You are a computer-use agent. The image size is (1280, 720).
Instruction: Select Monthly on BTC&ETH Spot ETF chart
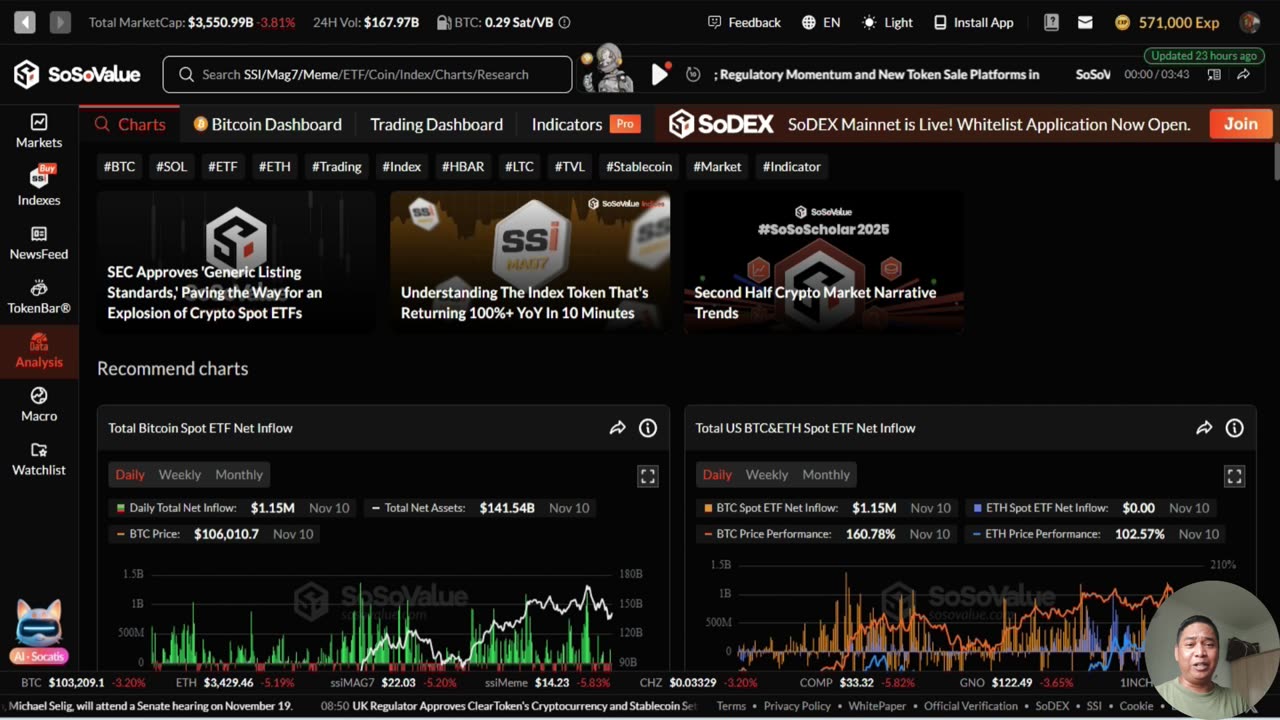coord(826,475)
